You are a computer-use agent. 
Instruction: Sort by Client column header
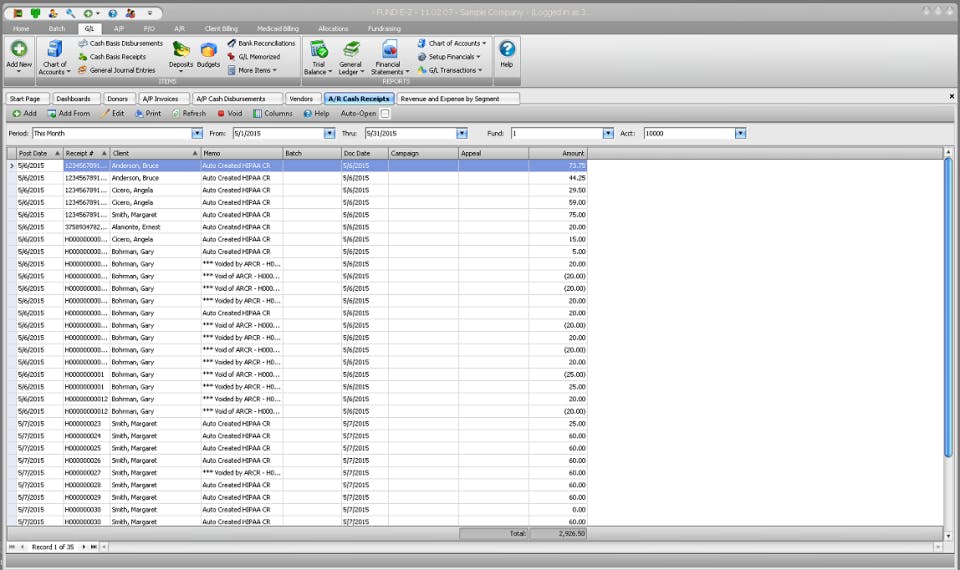[156, 153]
